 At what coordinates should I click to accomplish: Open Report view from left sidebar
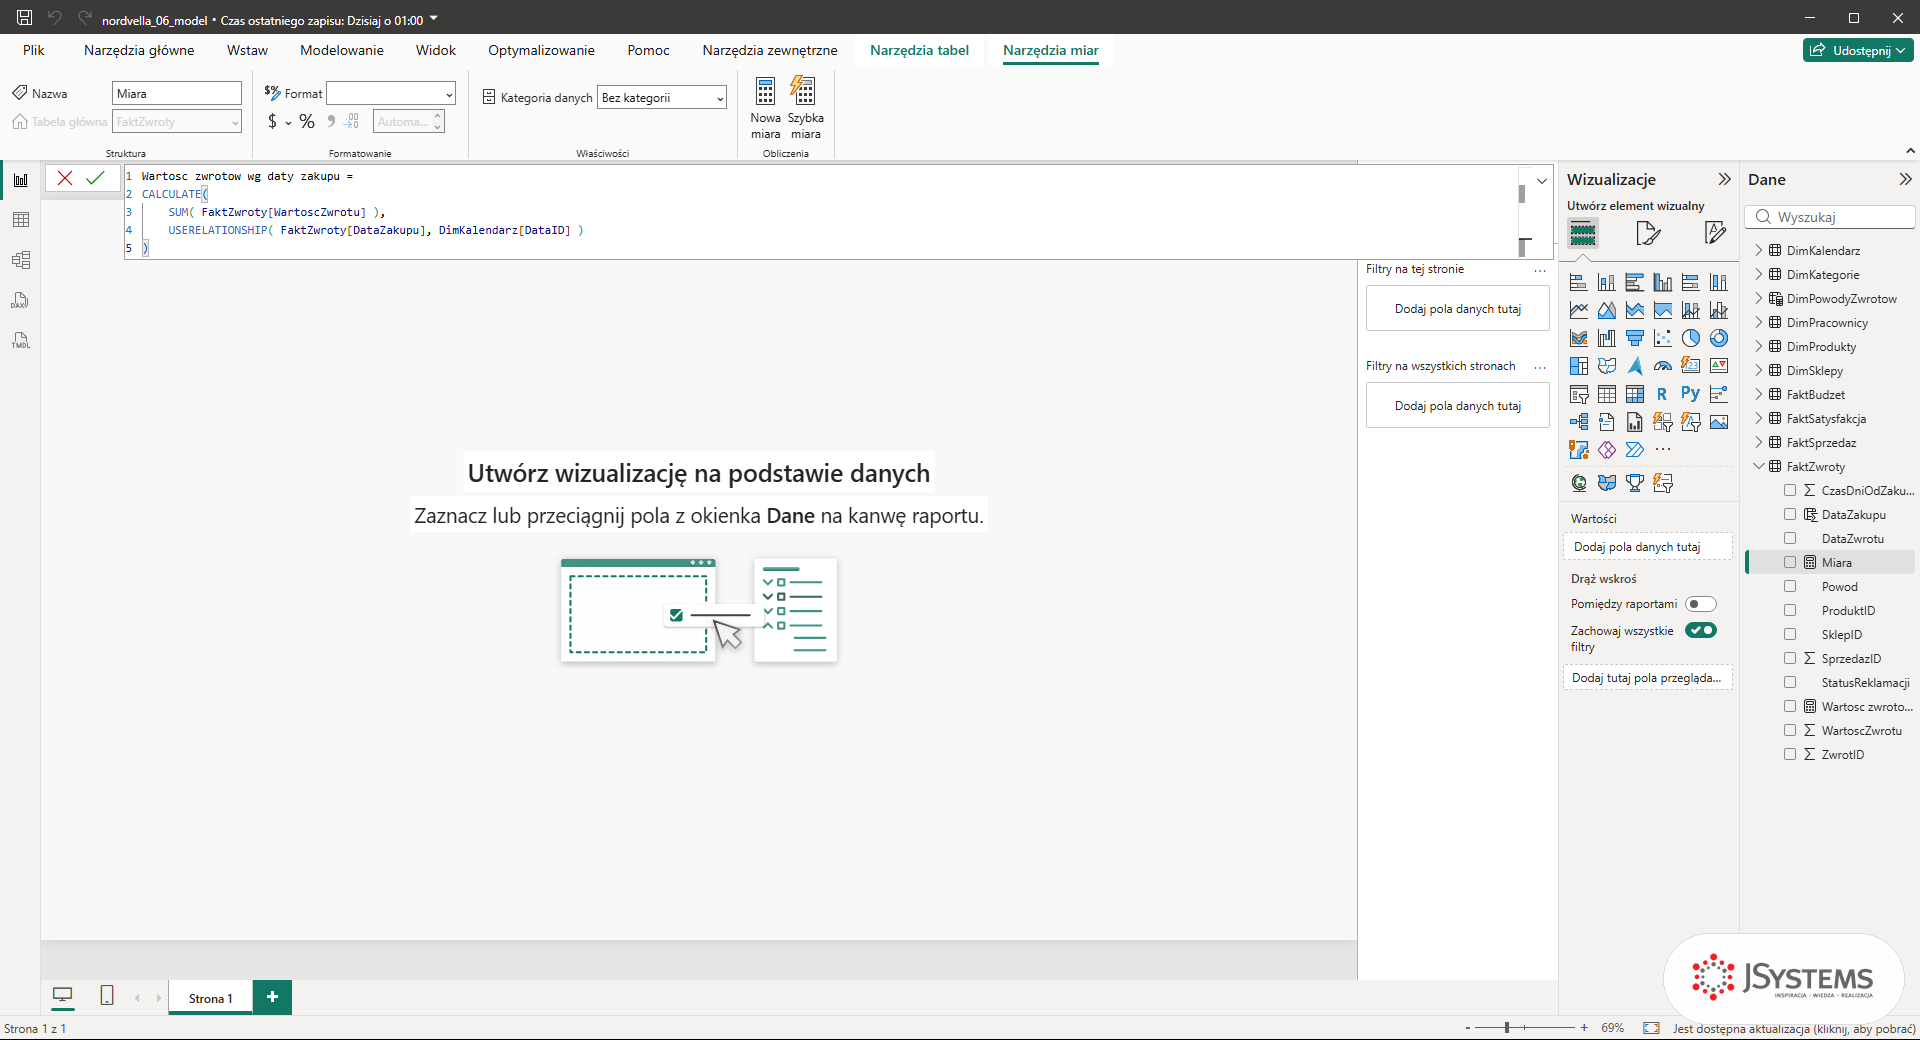(20, 180)
